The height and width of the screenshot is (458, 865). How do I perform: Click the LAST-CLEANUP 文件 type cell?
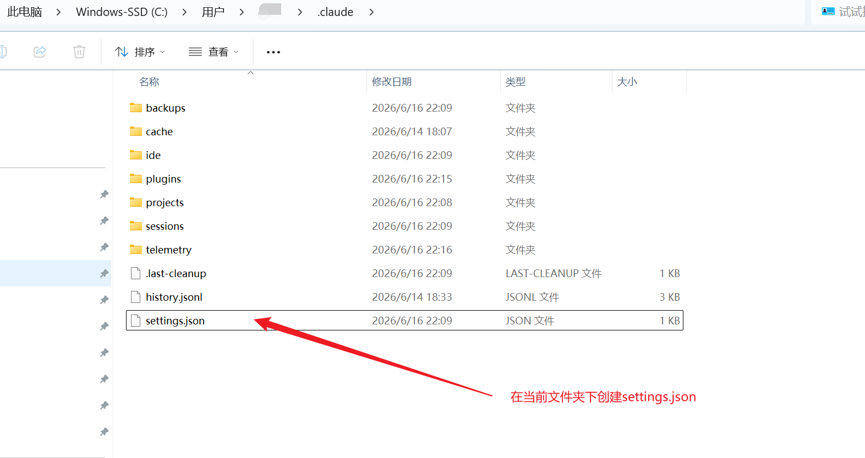point(553,273)
